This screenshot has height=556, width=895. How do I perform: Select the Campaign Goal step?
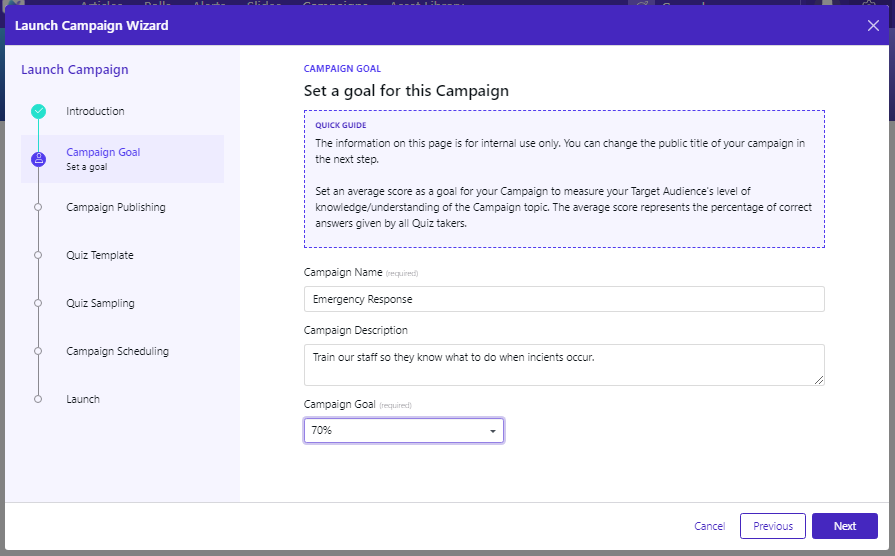pos(123,159)
